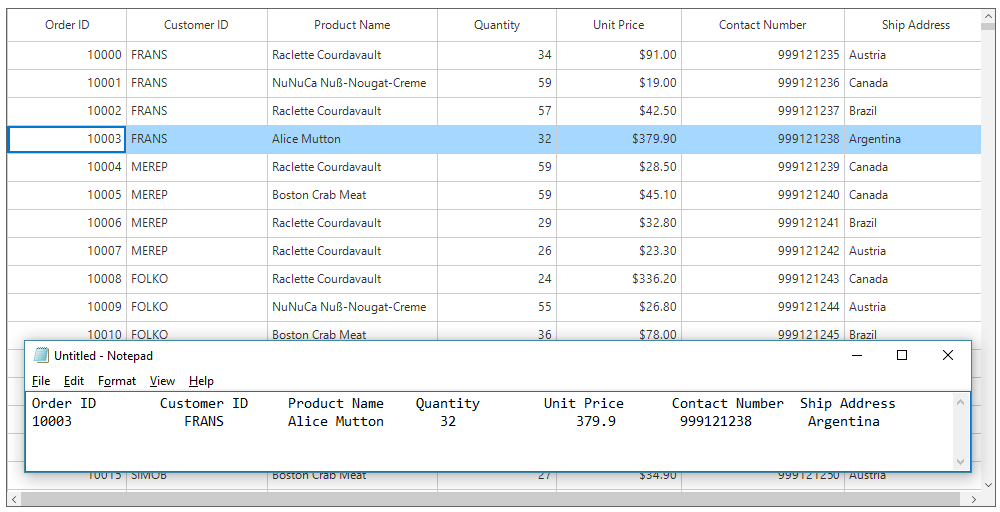Screen dimensions: 1000x512
Task: Click the Unit Price cell $42.50
Action: [x=619, y=112]
